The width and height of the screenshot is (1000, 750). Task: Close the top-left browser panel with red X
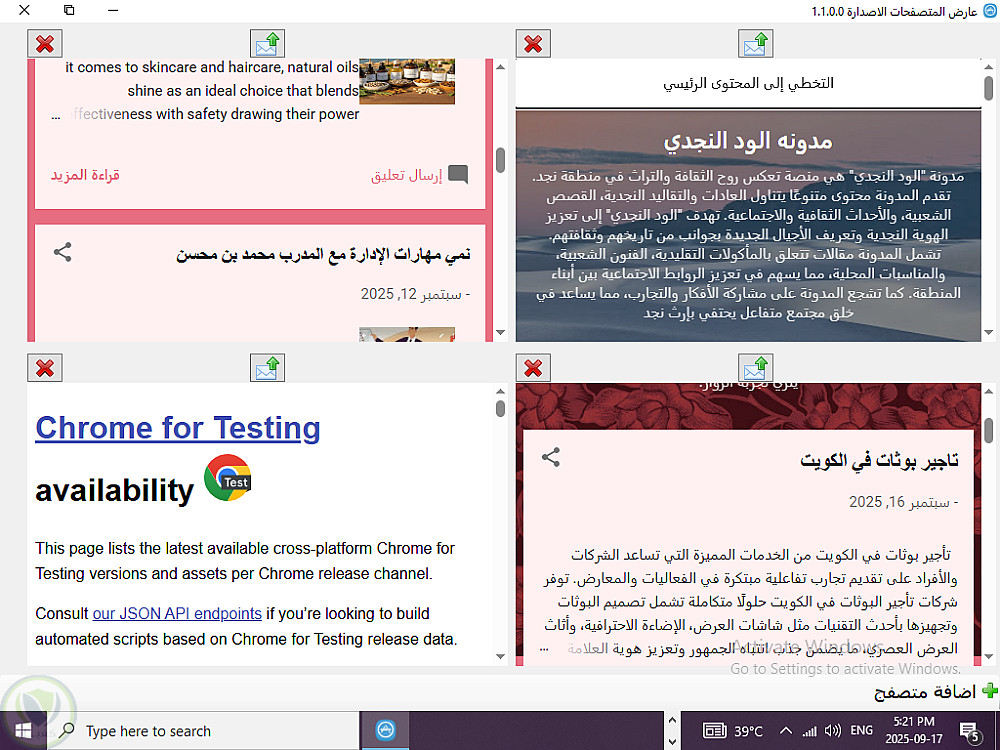[45, 43]
